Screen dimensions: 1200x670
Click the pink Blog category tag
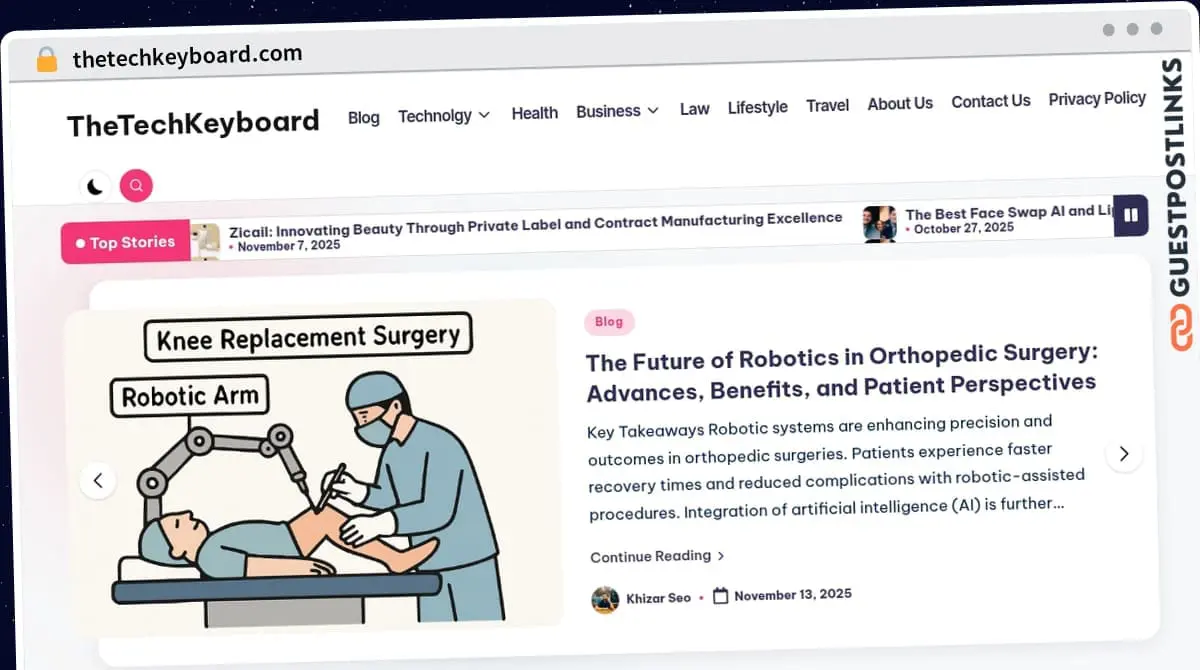(x=609, y=322)
